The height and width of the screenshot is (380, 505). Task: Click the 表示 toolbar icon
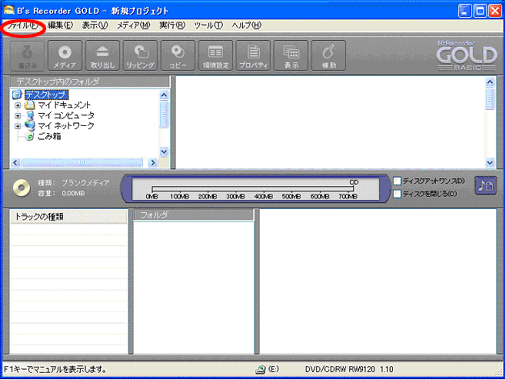click(x=291, y=56)
